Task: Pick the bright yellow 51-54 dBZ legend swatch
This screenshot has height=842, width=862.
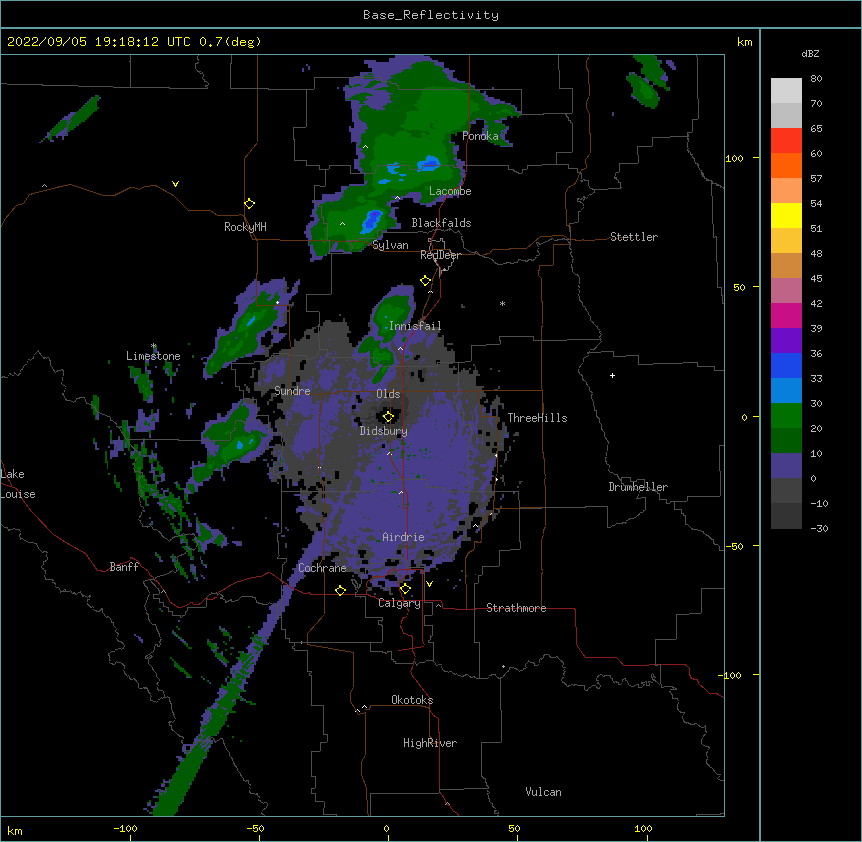Action: (786, 215)
